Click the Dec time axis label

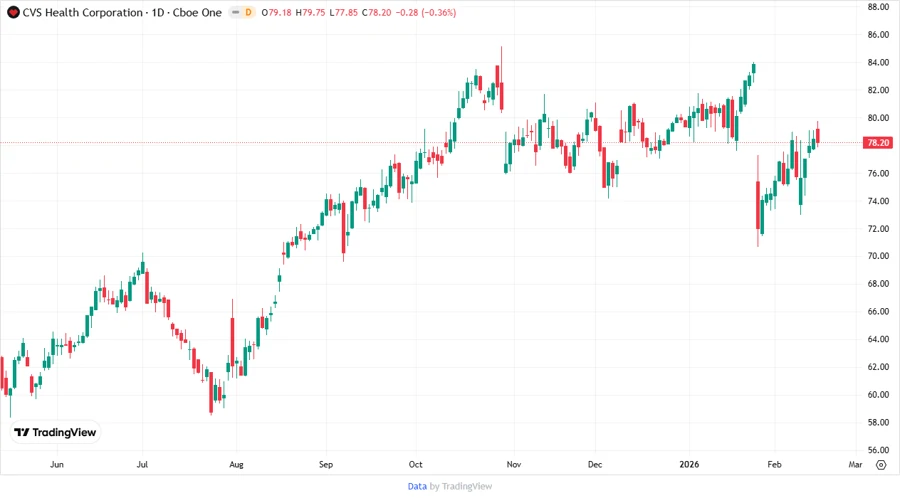coord(595,465)
